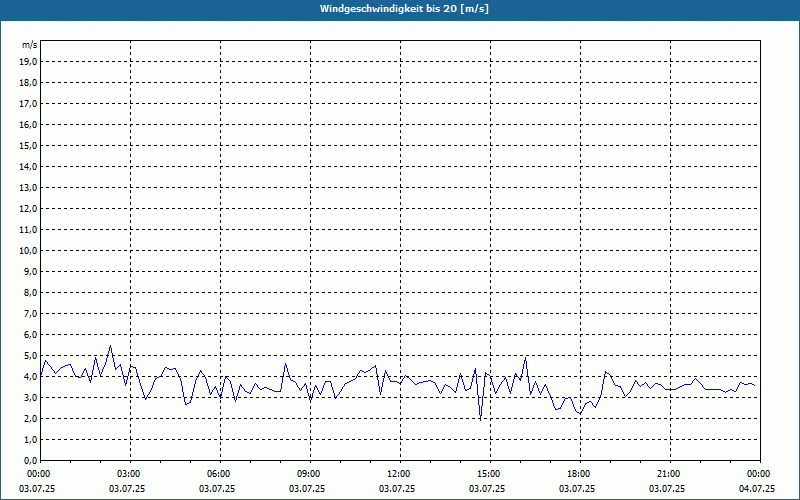This screenshot has width=800, height=500.
Task: Click the 04.07.25 date label
Action: pos(757,488)
